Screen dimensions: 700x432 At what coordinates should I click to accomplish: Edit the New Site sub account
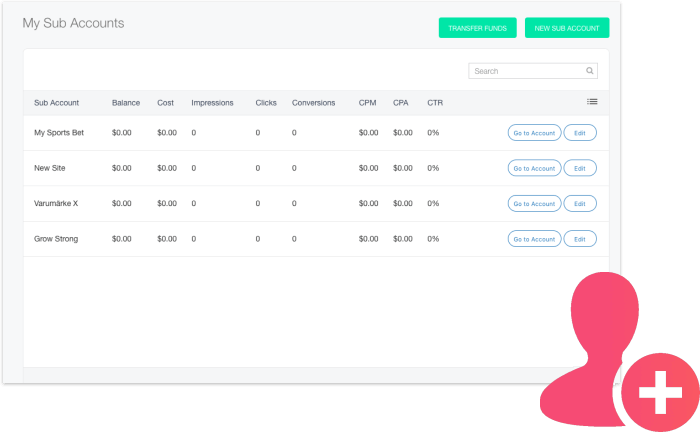[580, 168]
